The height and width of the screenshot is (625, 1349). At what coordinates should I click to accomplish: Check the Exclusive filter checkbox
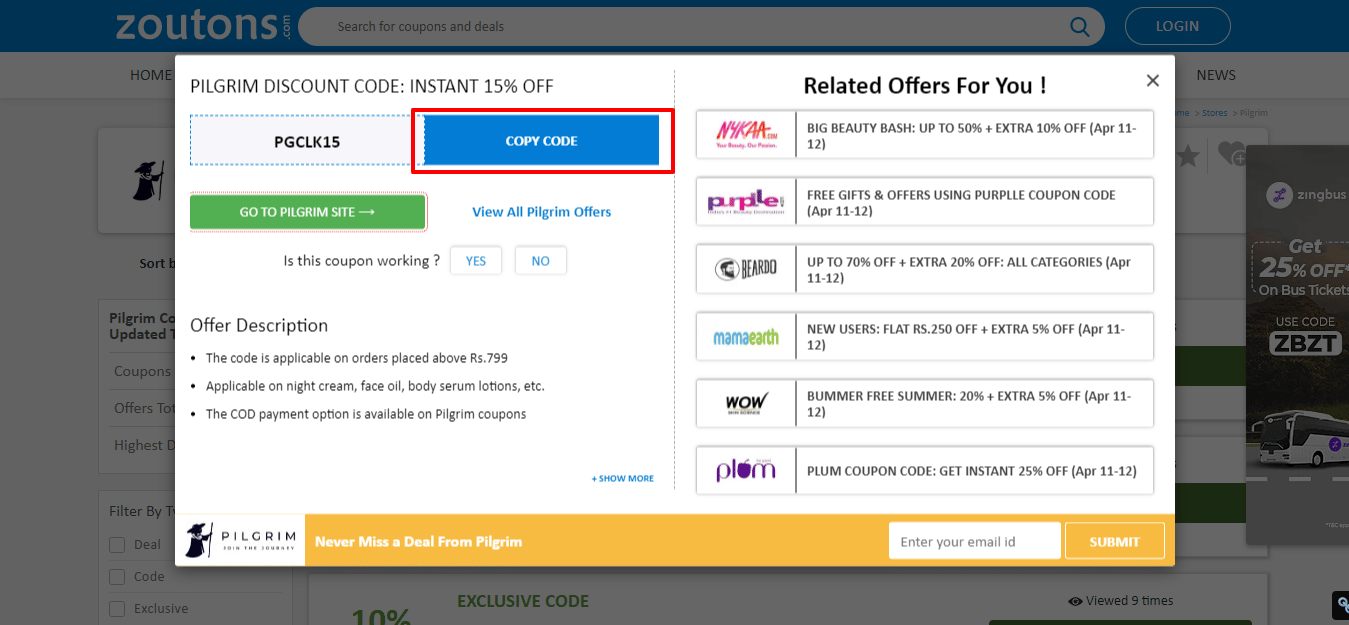click(x=116, y=608)
